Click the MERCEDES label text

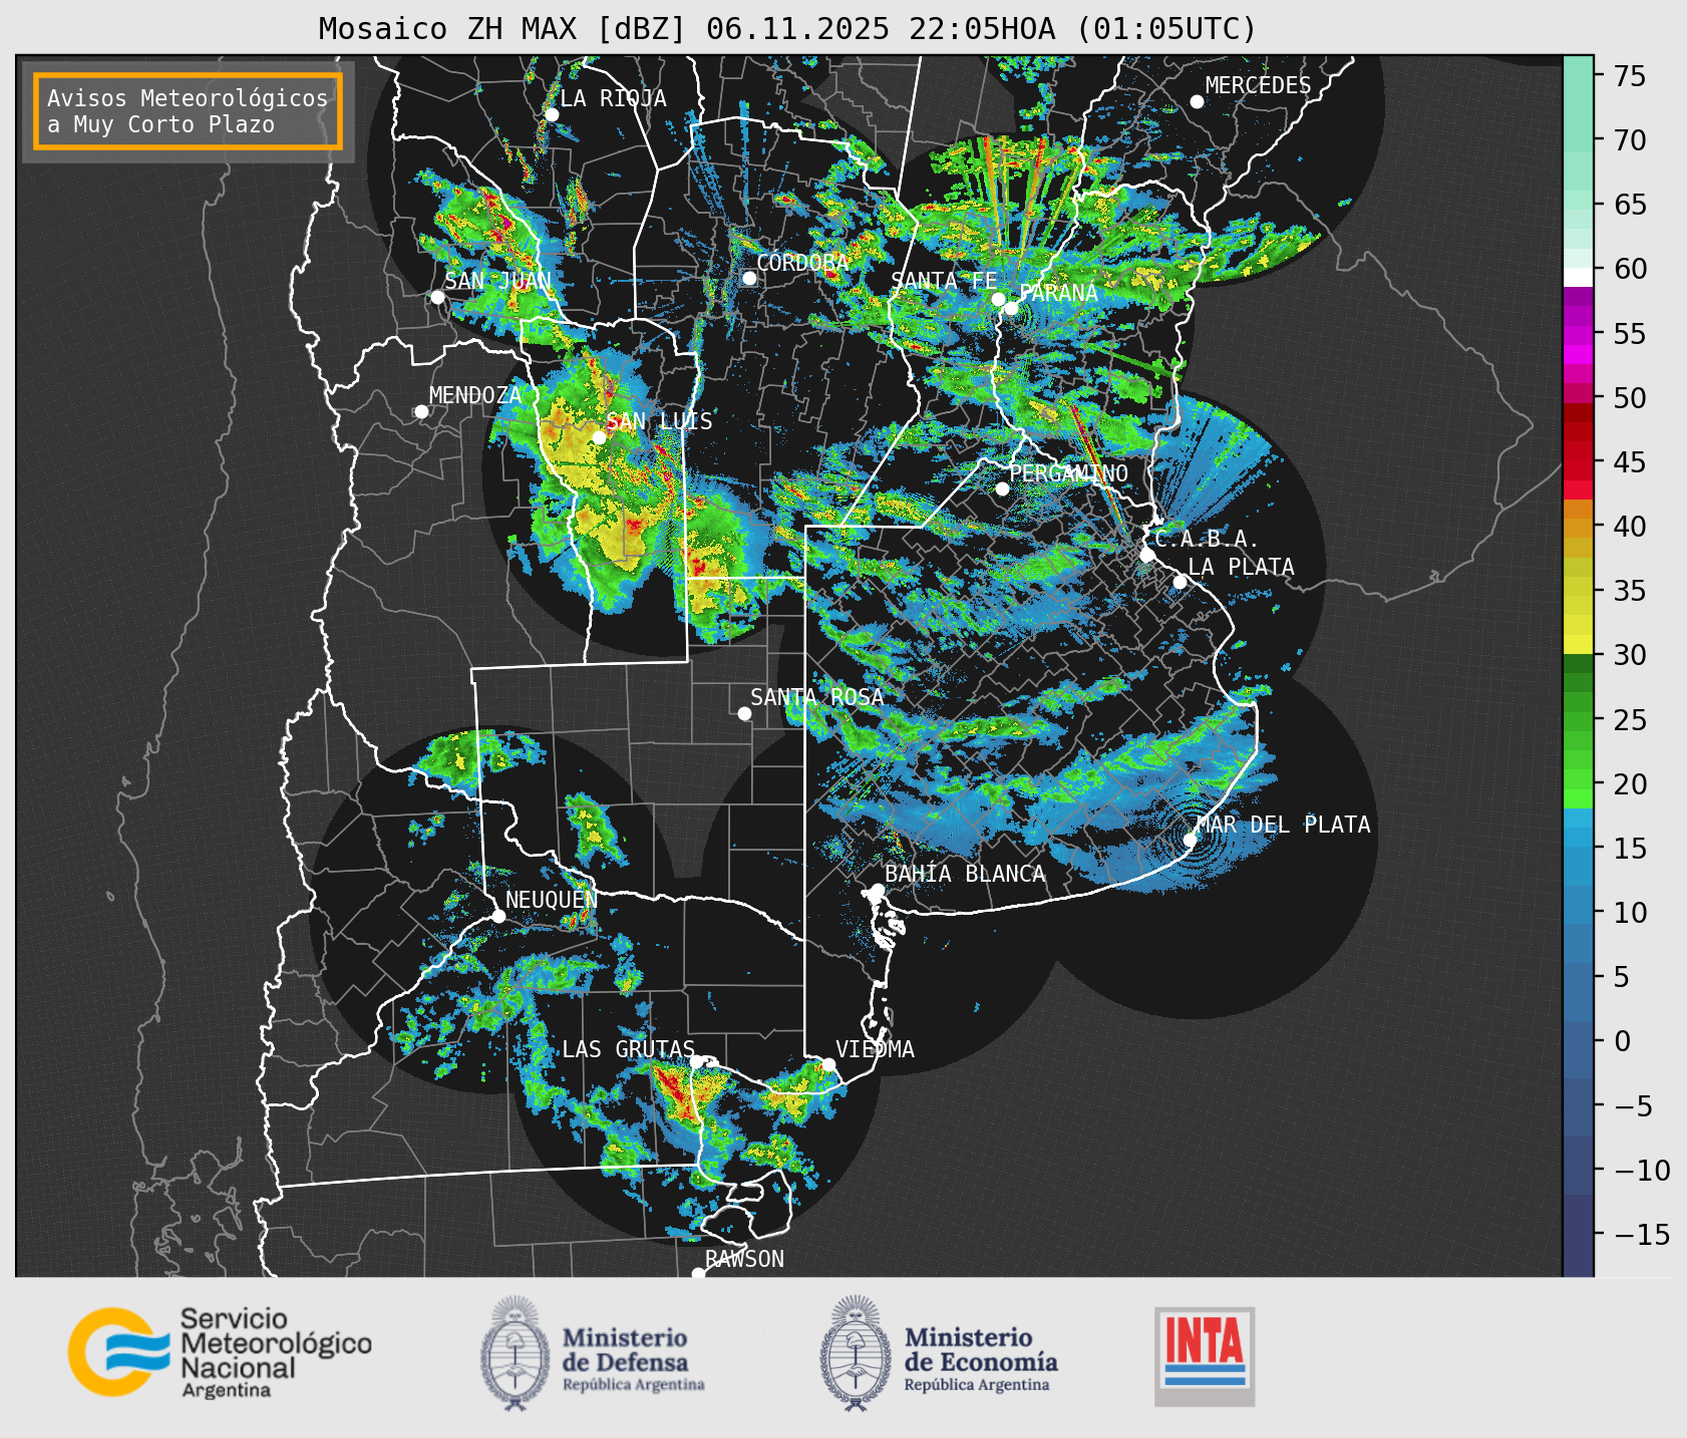pyautogui.click(x=1258, y=86)
